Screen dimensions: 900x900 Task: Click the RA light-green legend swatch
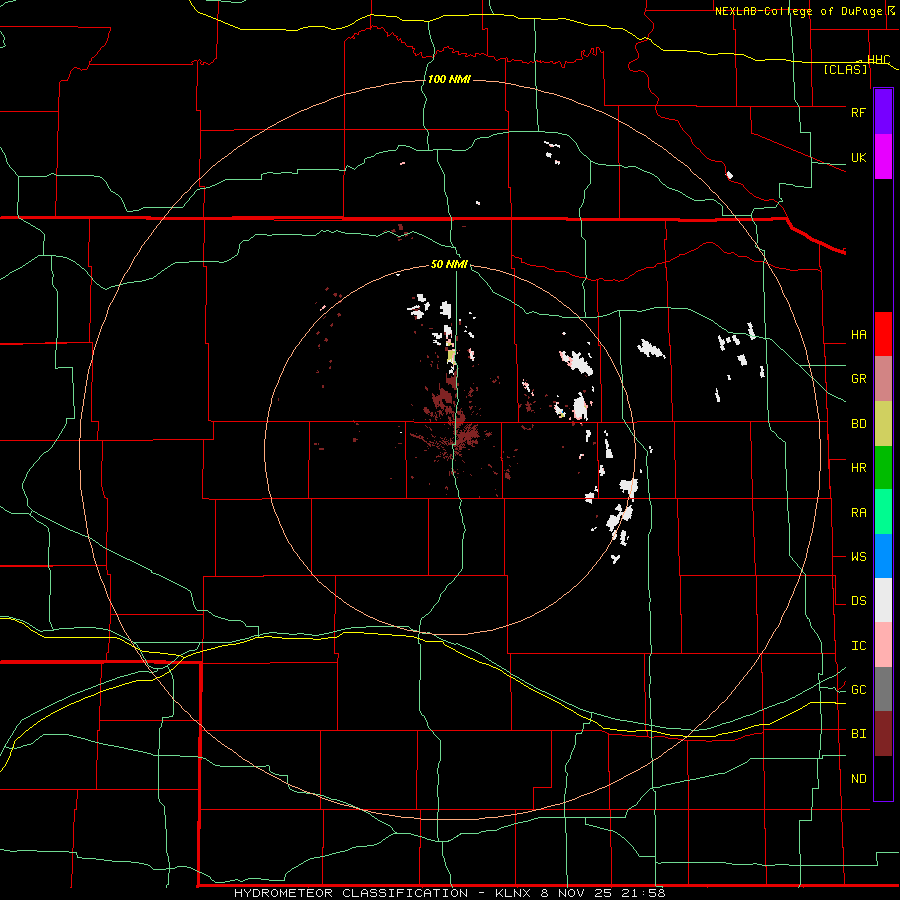tap(883, 512)
